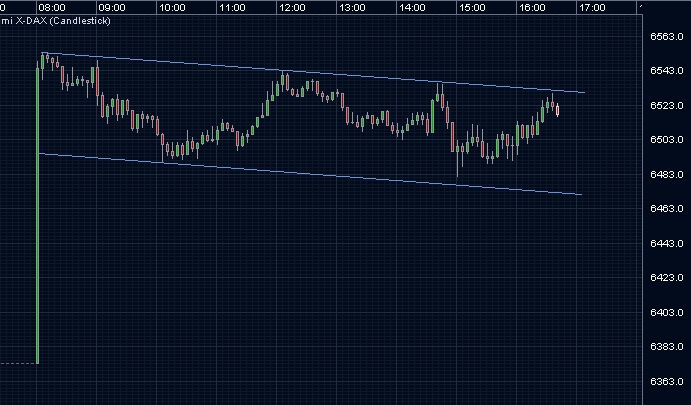Click the 6363.0 price label
Screen dimensions: 691x405
coord(667,381)
